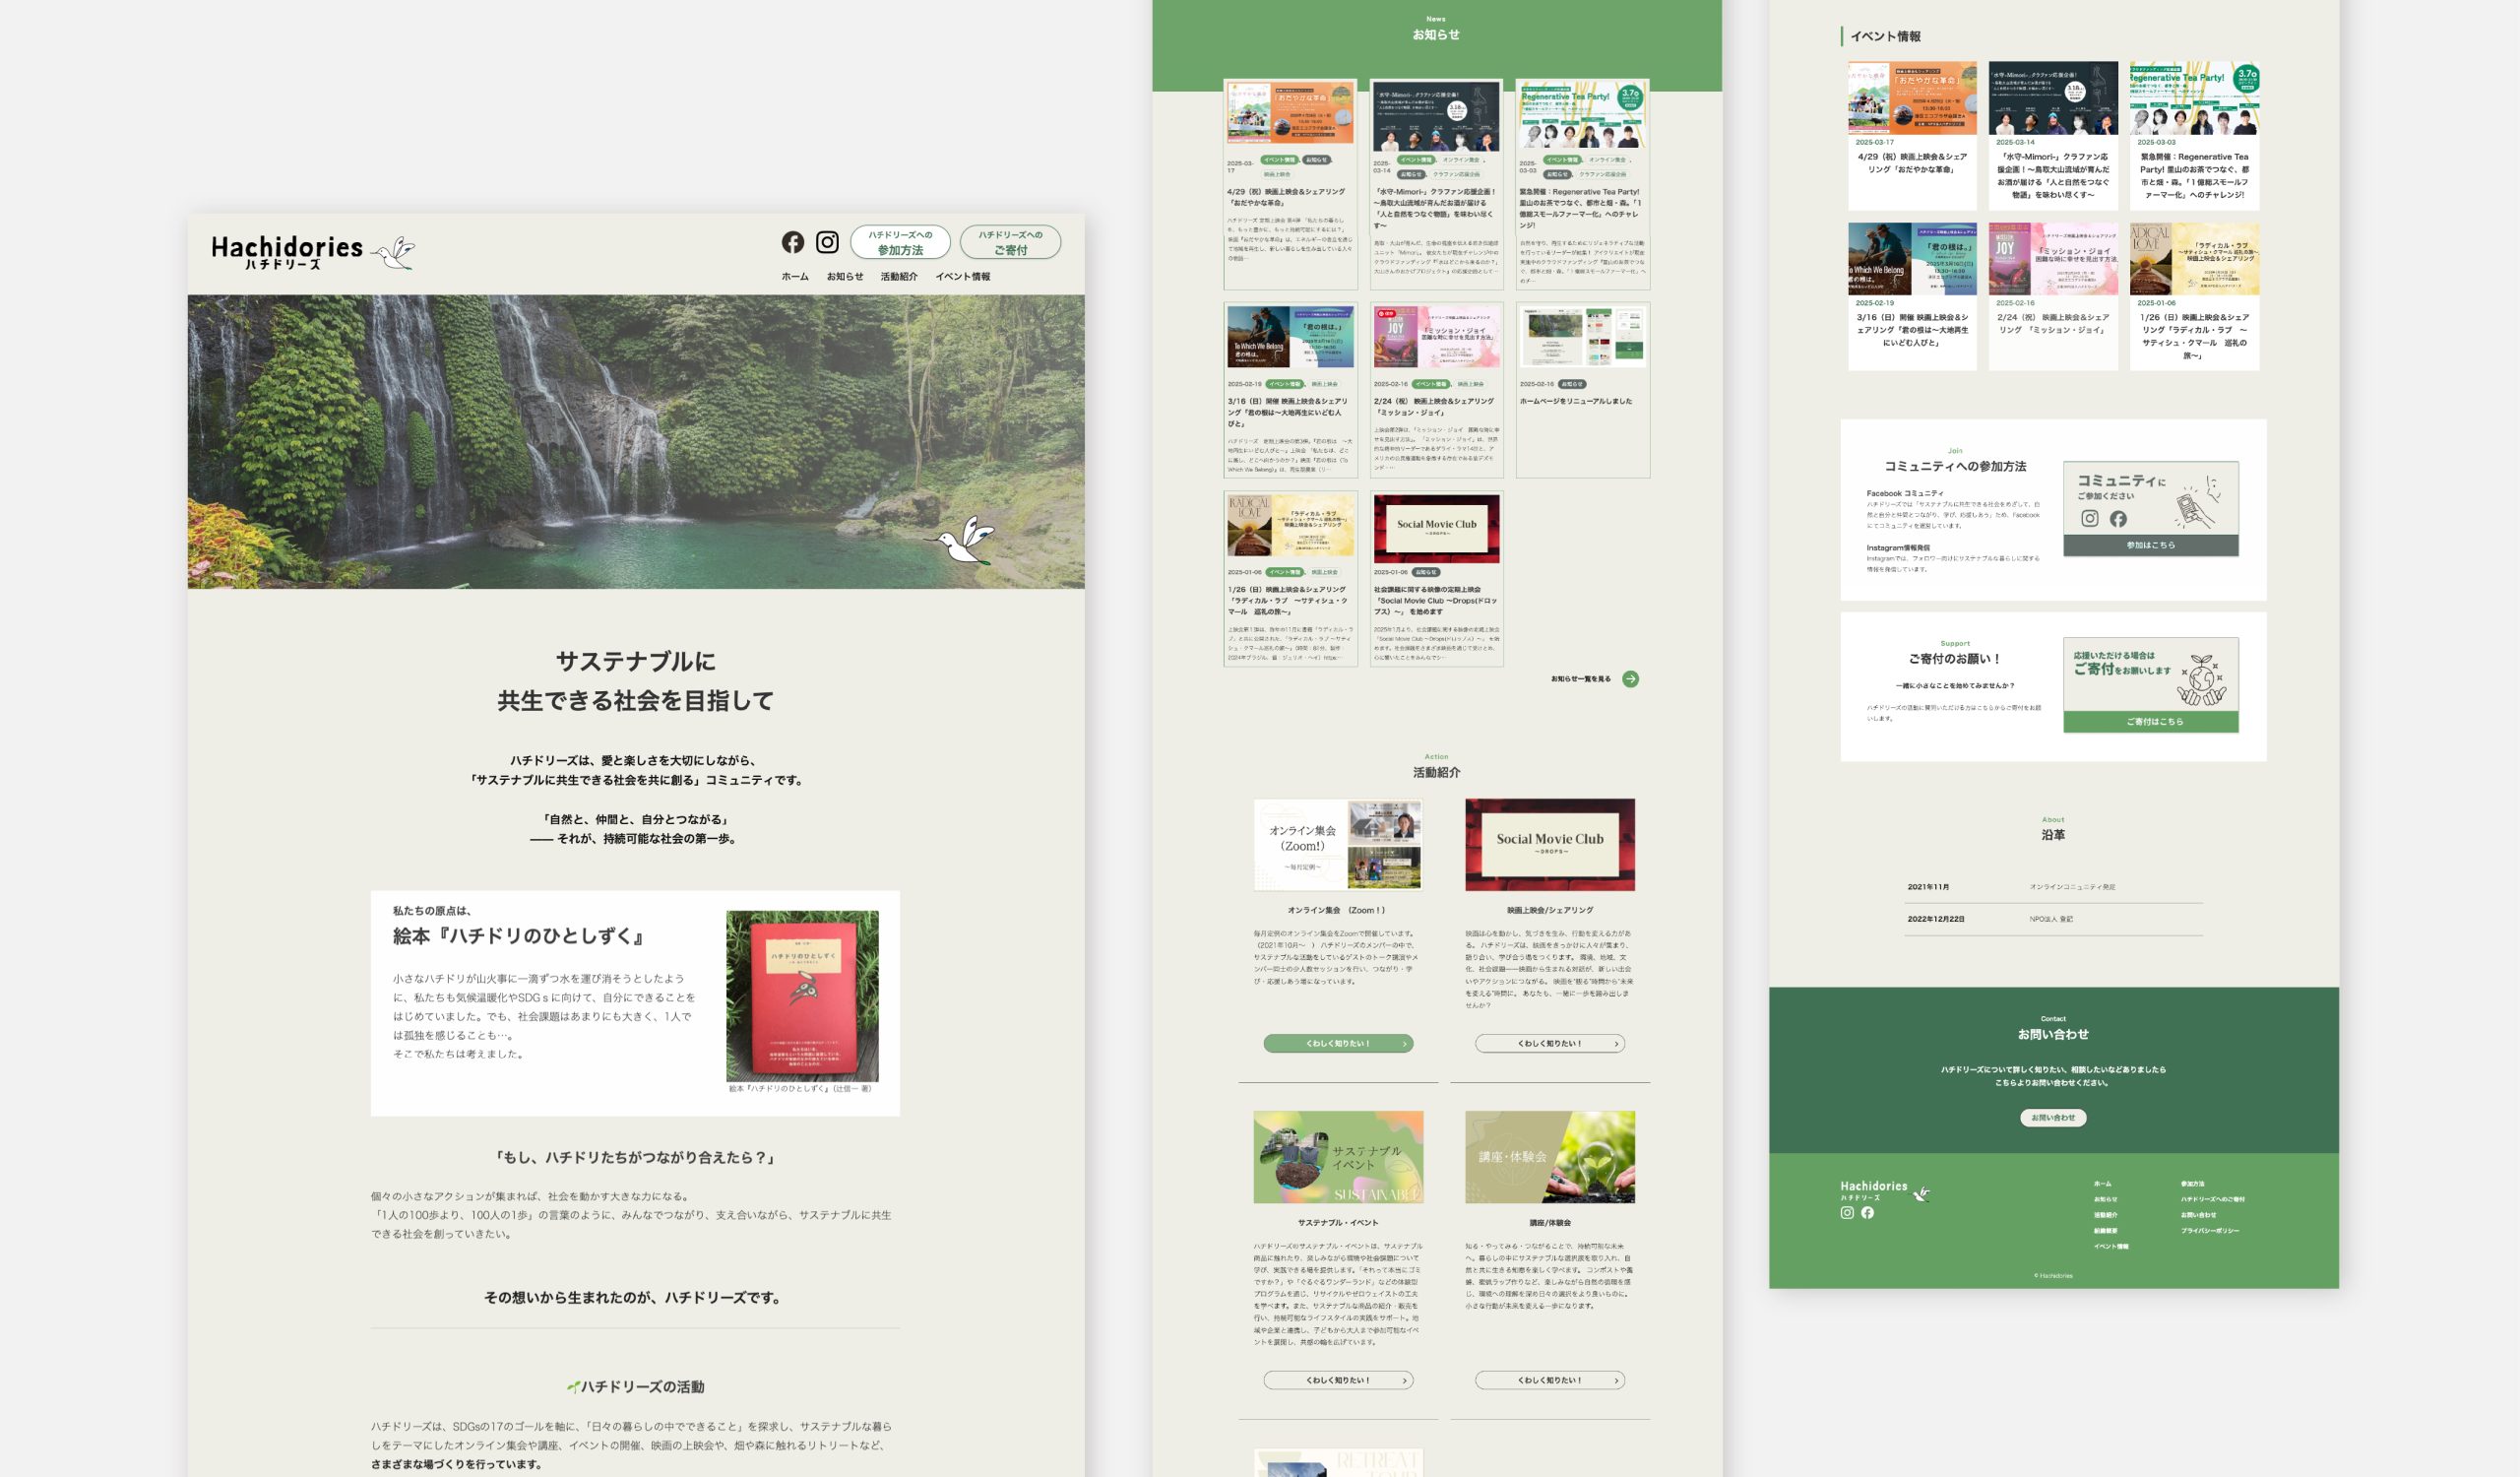Click the お問い合わせ button in the Contact section
This screenshot has height=1477, width=2520.
pyautogui.click(x=2053, y=1117)
